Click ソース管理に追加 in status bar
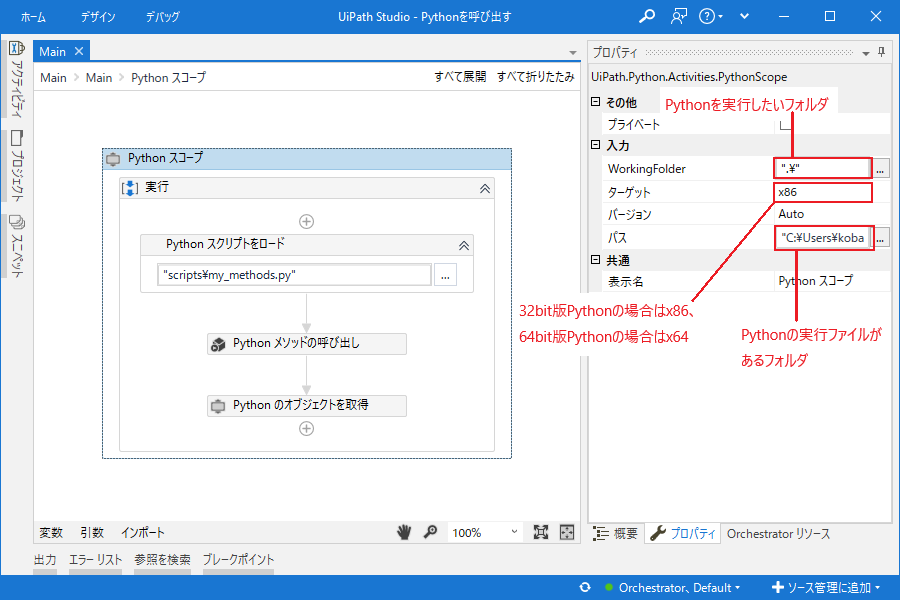The height and width of the screenshot is (600, 900). [x=826, y=587]
